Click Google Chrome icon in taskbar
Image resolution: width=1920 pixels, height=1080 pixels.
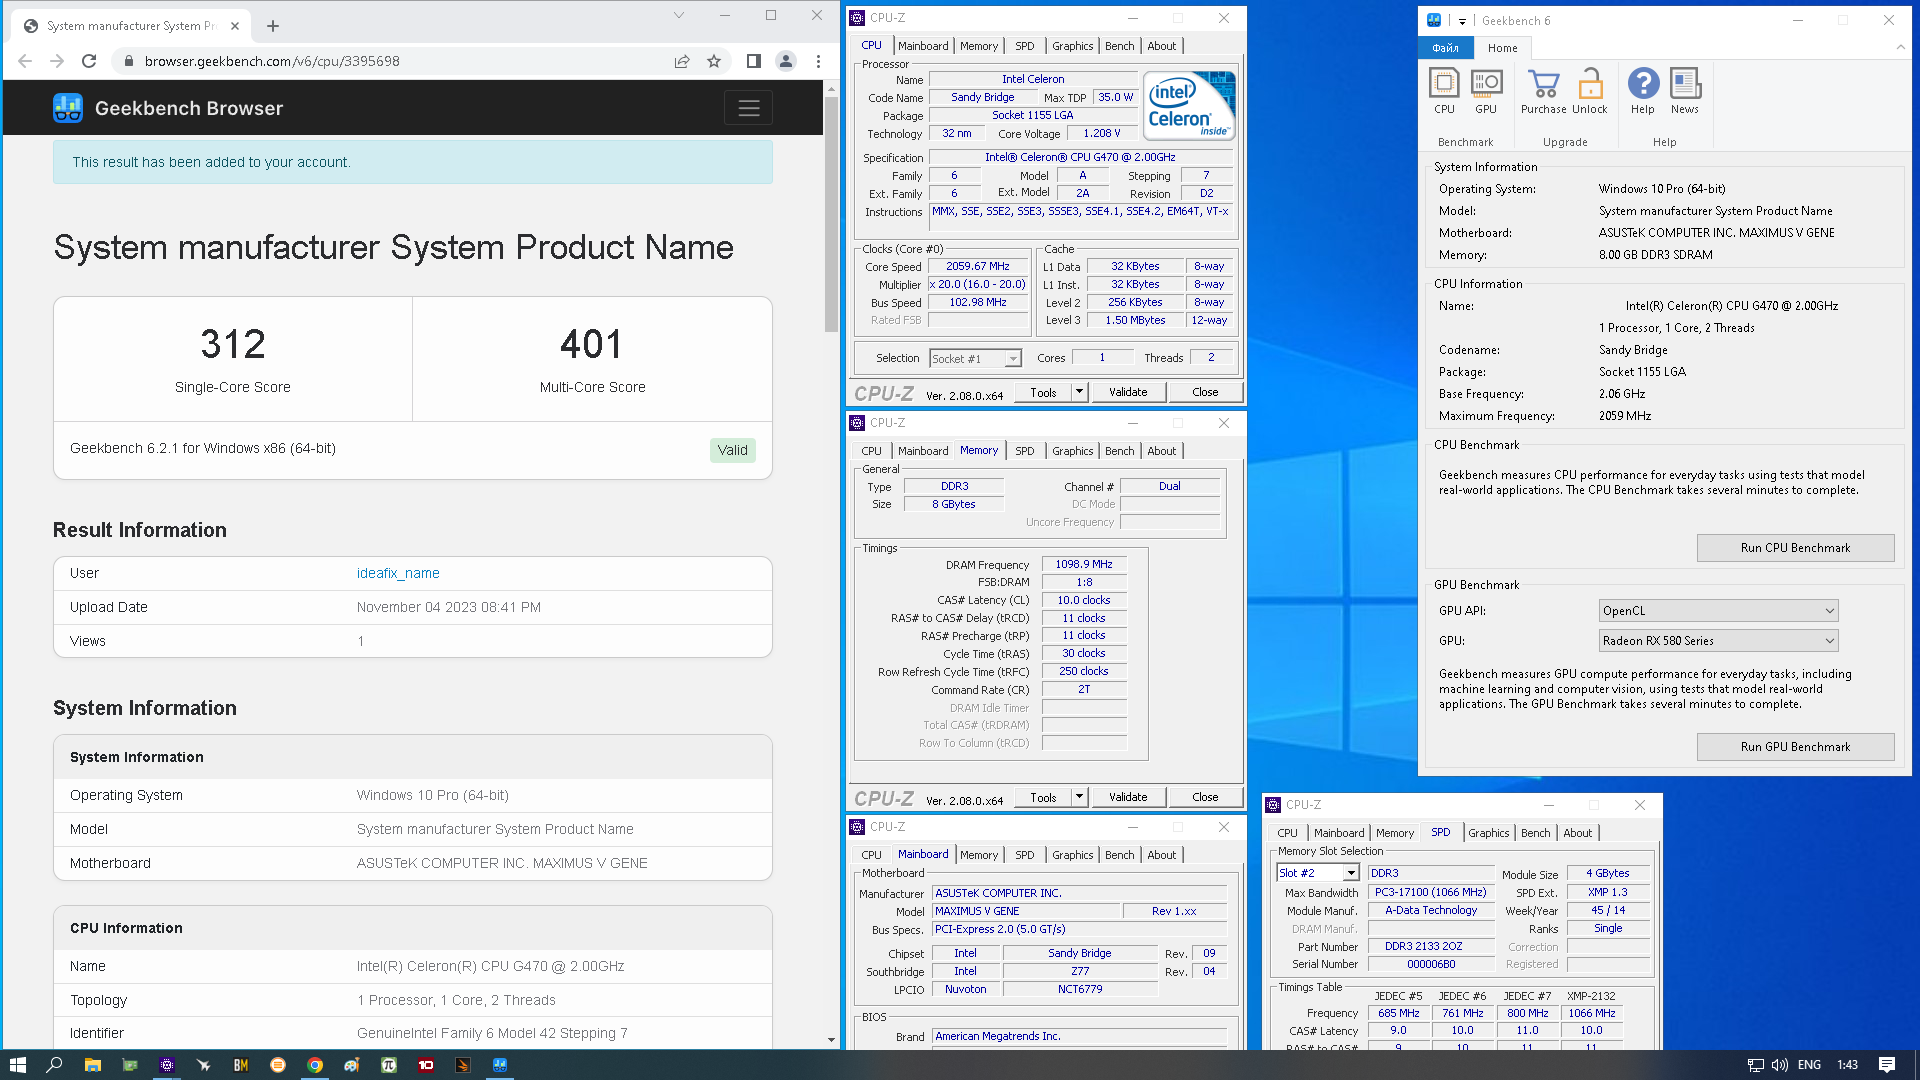coord(315,1065)
